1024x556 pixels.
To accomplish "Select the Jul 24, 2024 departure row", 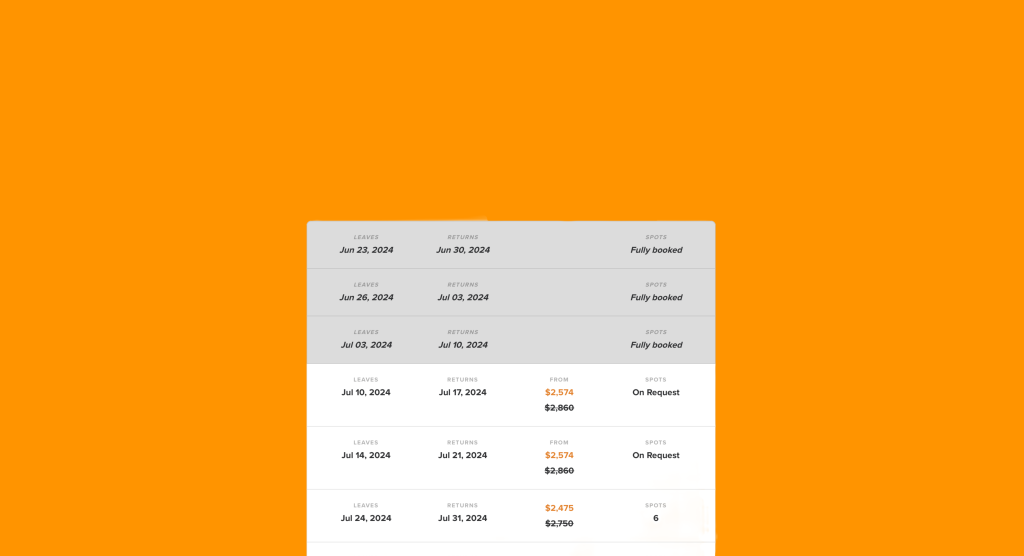I will click(511, 515).
